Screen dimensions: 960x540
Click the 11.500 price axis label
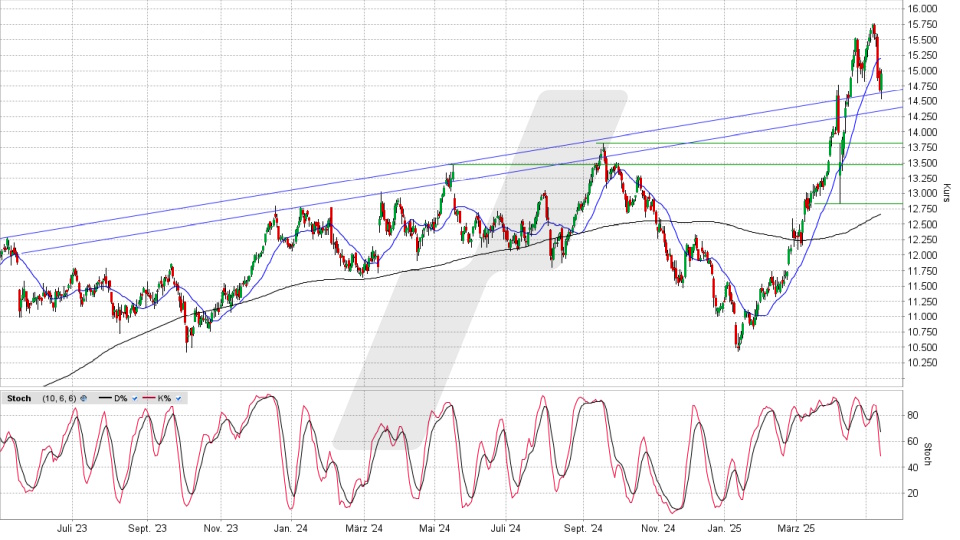tap(922, 286)
